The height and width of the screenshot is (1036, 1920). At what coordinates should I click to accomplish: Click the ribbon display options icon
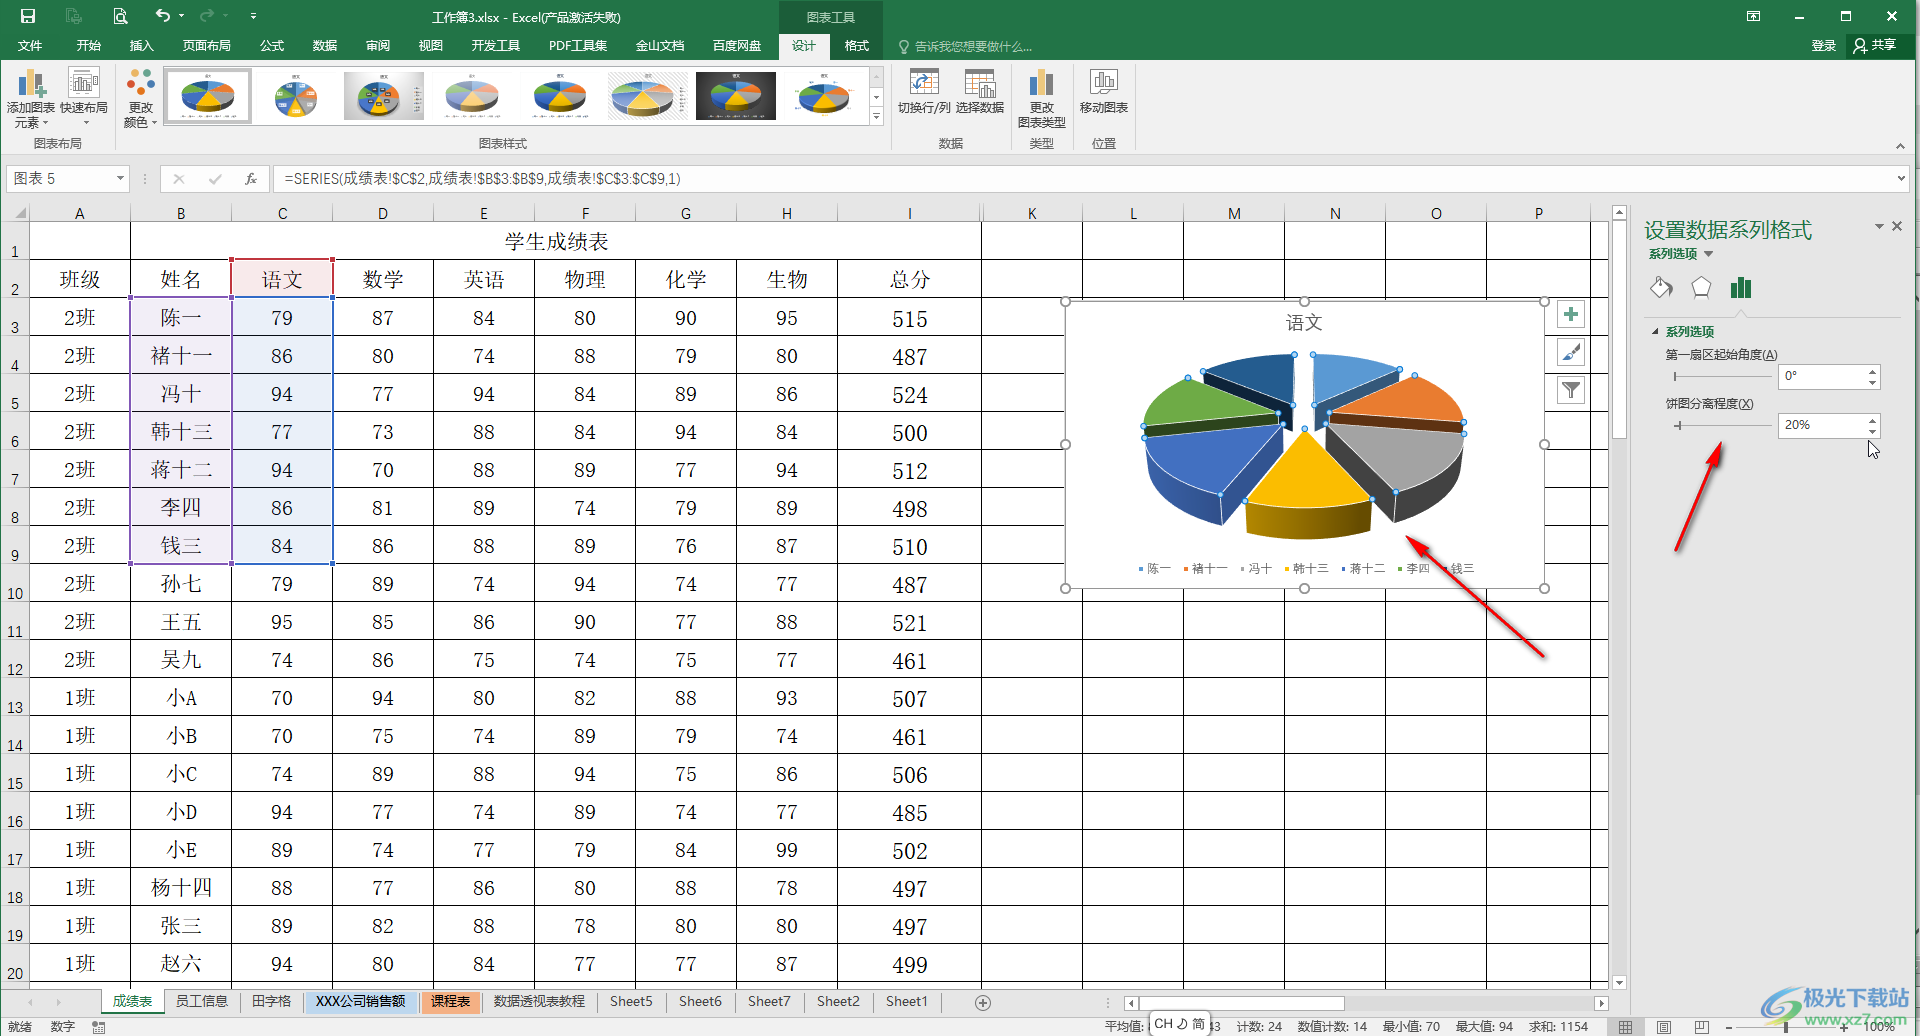pyautogui.click(x=1753, y=16)
